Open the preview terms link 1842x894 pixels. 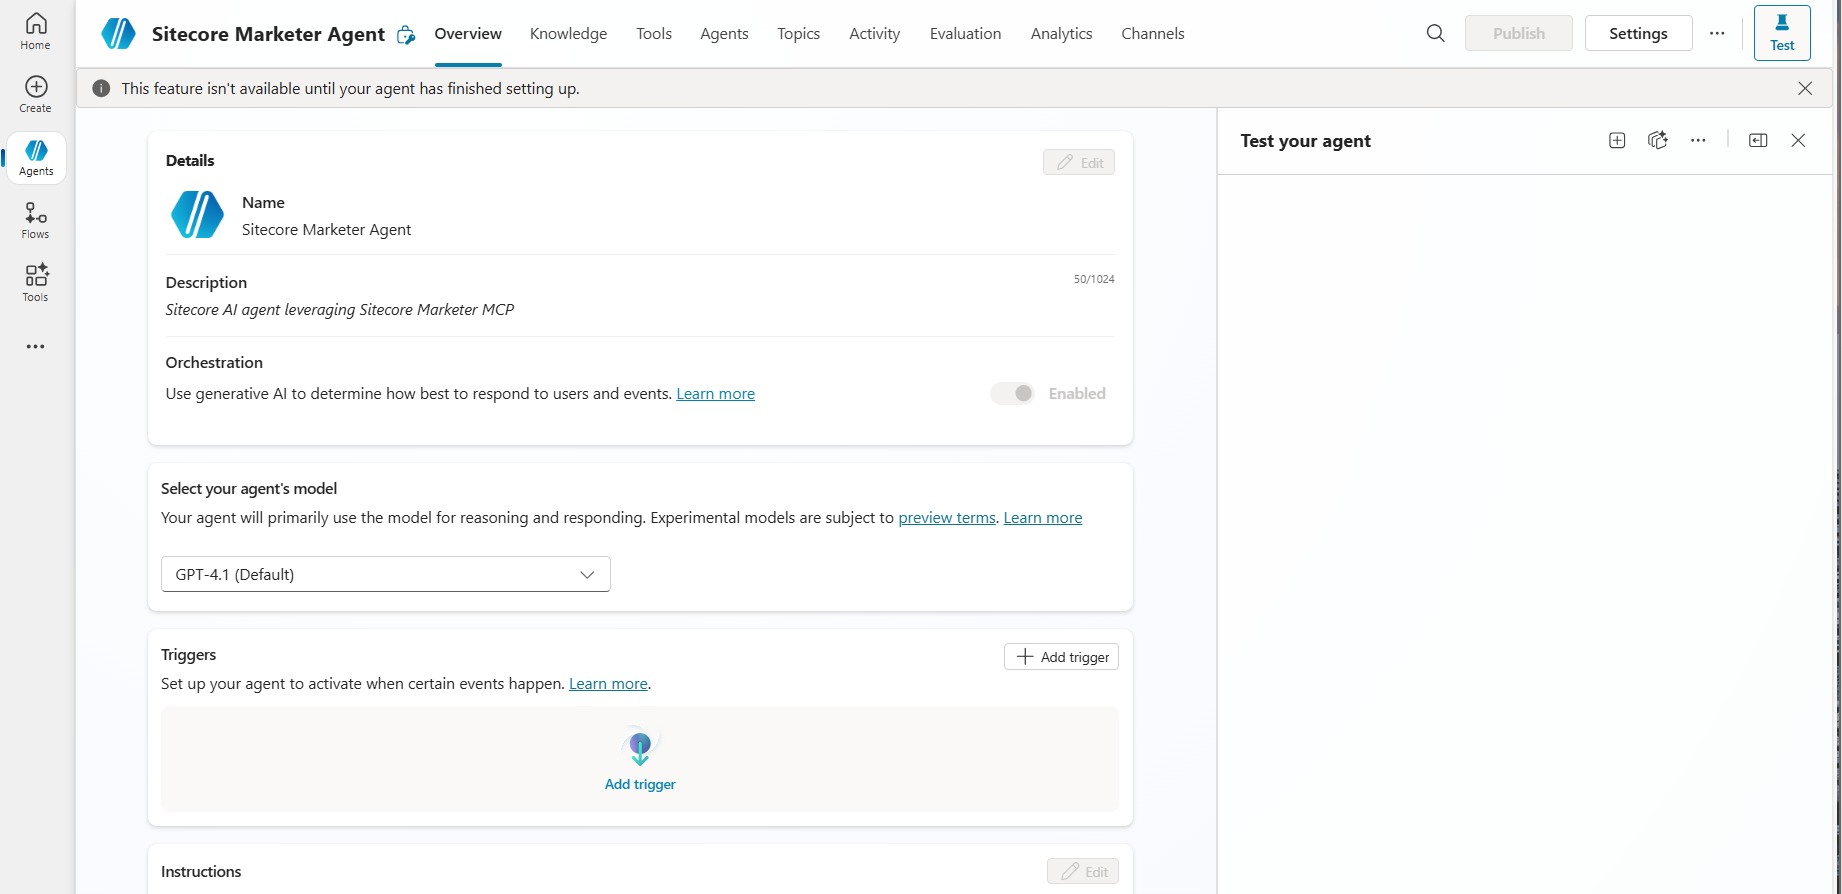(947, 517)
